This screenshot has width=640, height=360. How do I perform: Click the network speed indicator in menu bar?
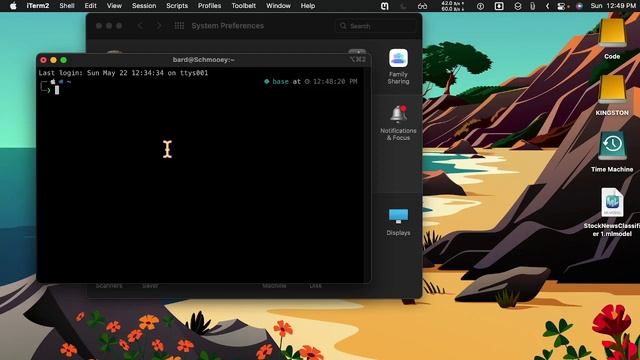pyautogui.click(x=452, y=6)
